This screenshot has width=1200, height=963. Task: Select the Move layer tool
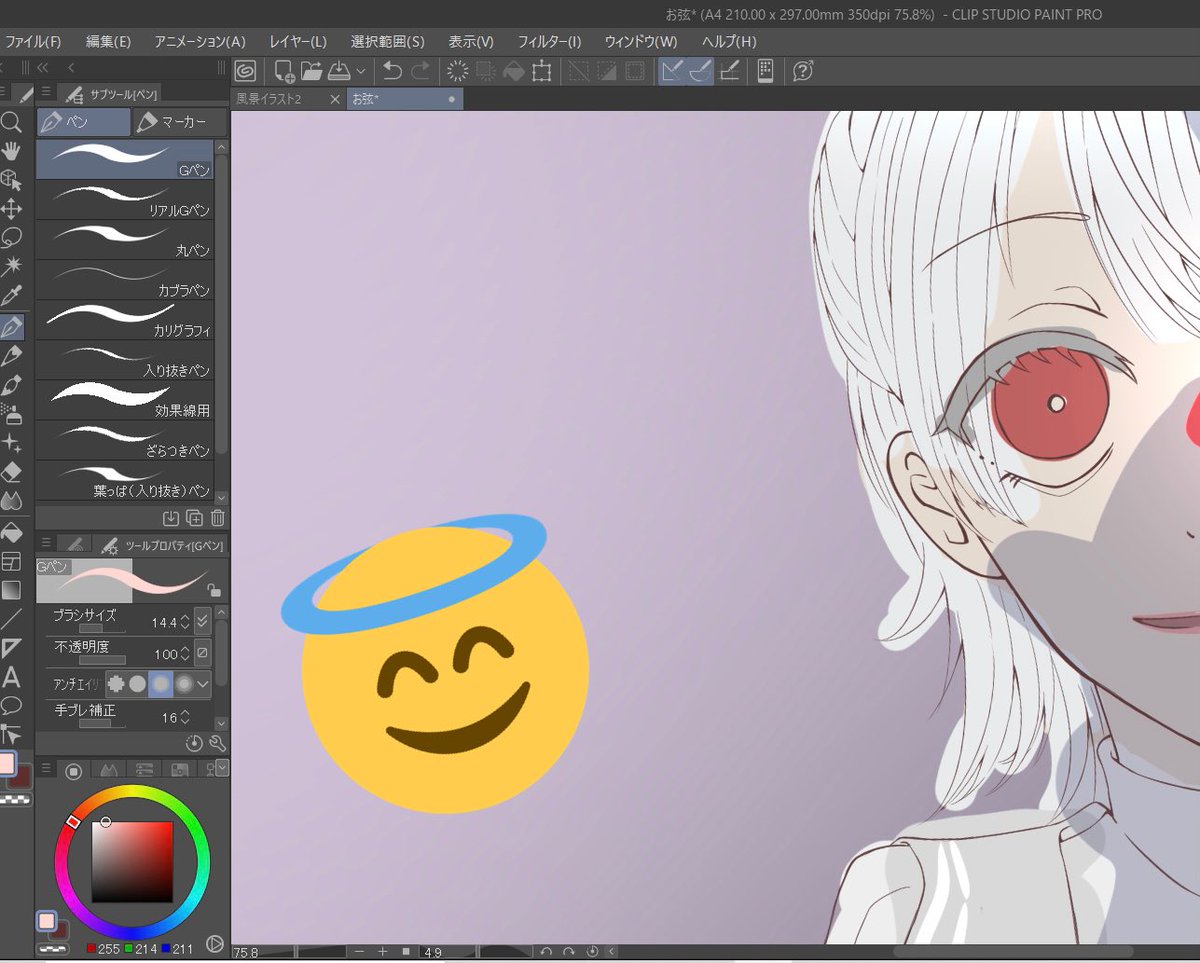coord(11,209)
